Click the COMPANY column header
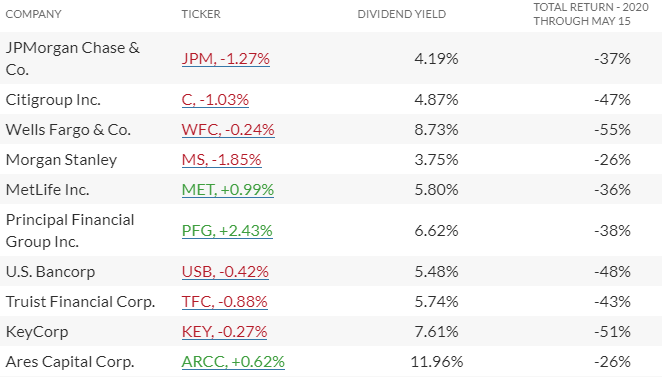The width and height of the screenshot is (662, 377). 33,14
